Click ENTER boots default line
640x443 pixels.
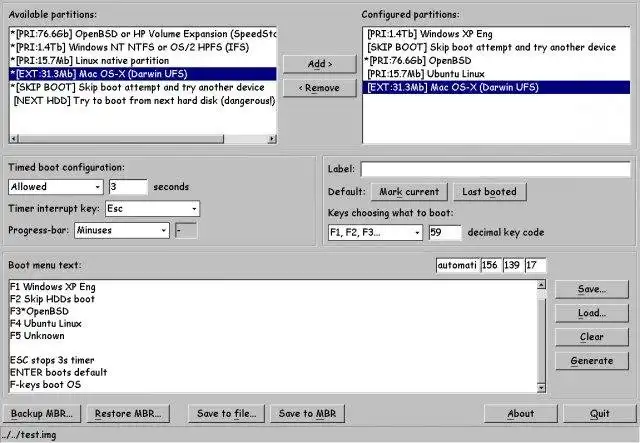(x=58, y=373)
